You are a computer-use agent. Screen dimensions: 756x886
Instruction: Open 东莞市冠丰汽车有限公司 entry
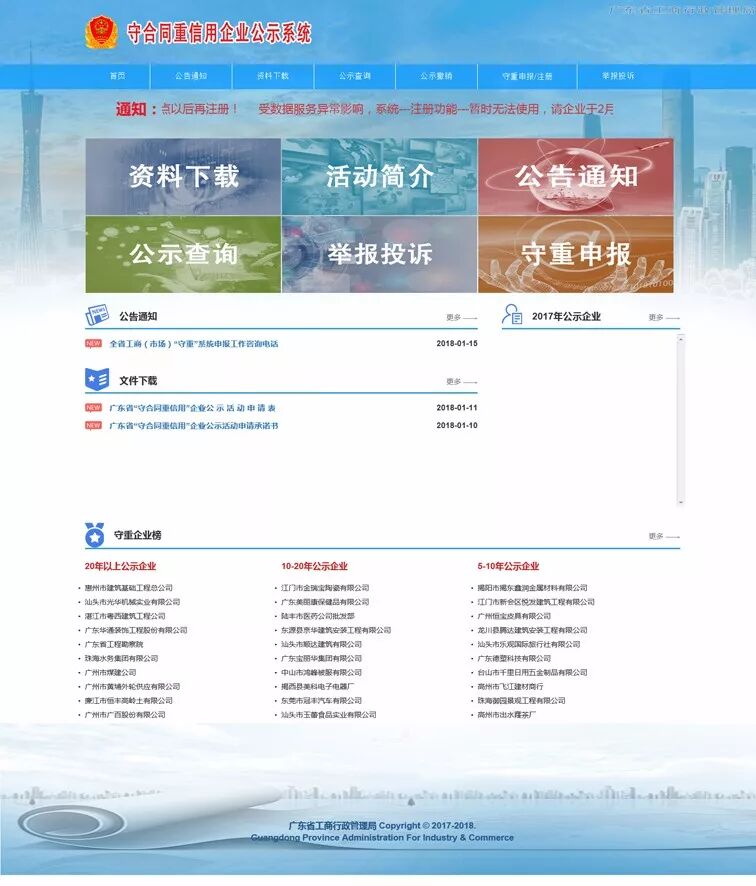point(321,701)
